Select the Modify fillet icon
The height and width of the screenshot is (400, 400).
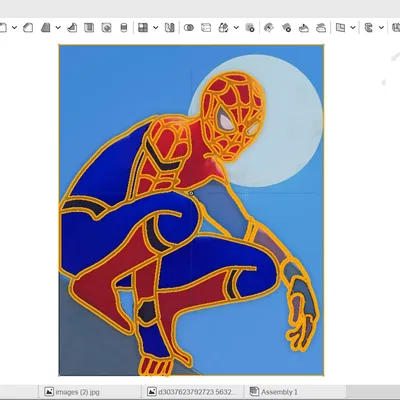tap(268, 28)
